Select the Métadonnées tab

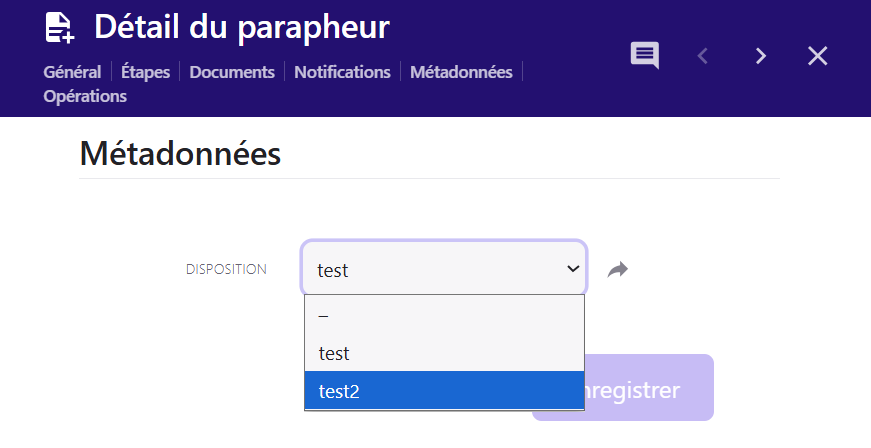[x=461, y=72]
